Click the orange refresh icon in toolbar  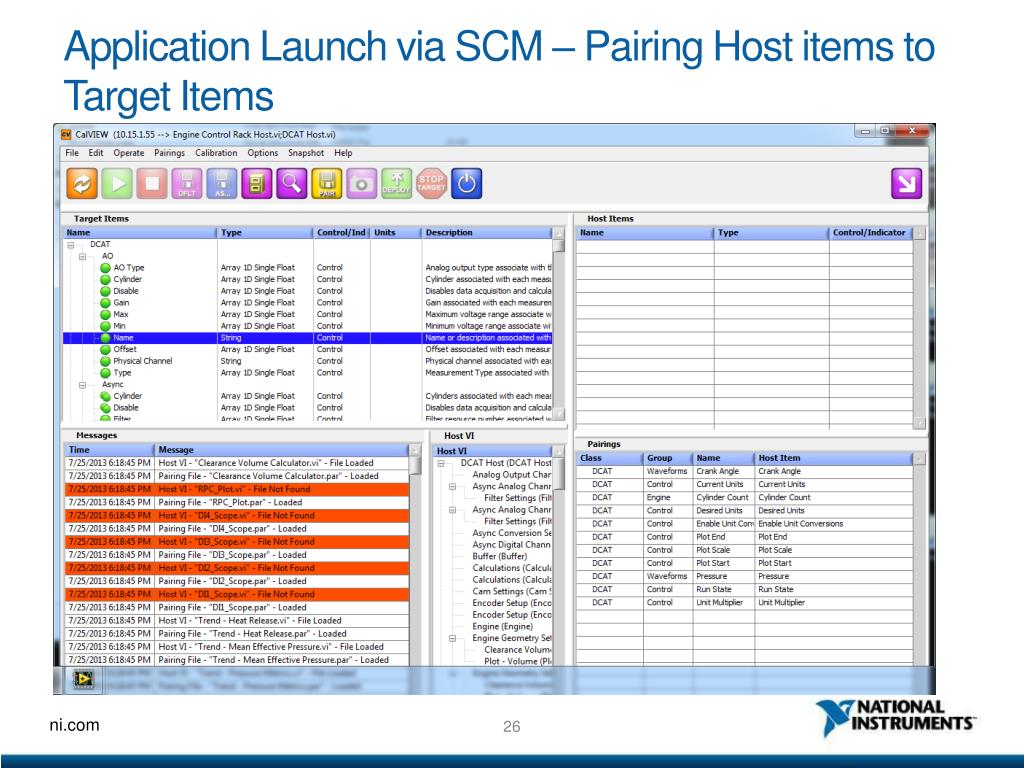[82, 184]
